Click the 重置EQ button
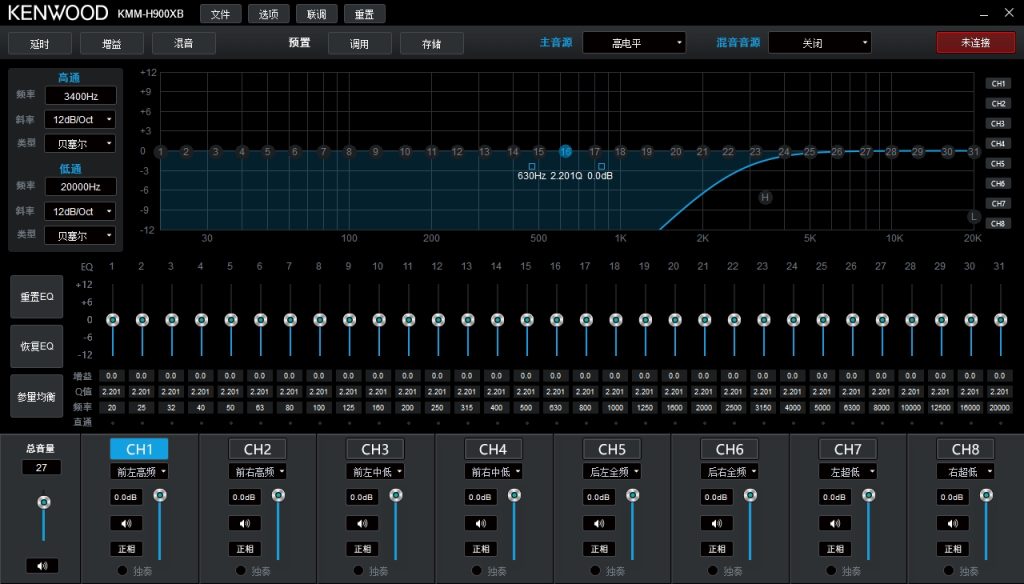Viewport: 1024px width, 584px height. click(37, 297)
